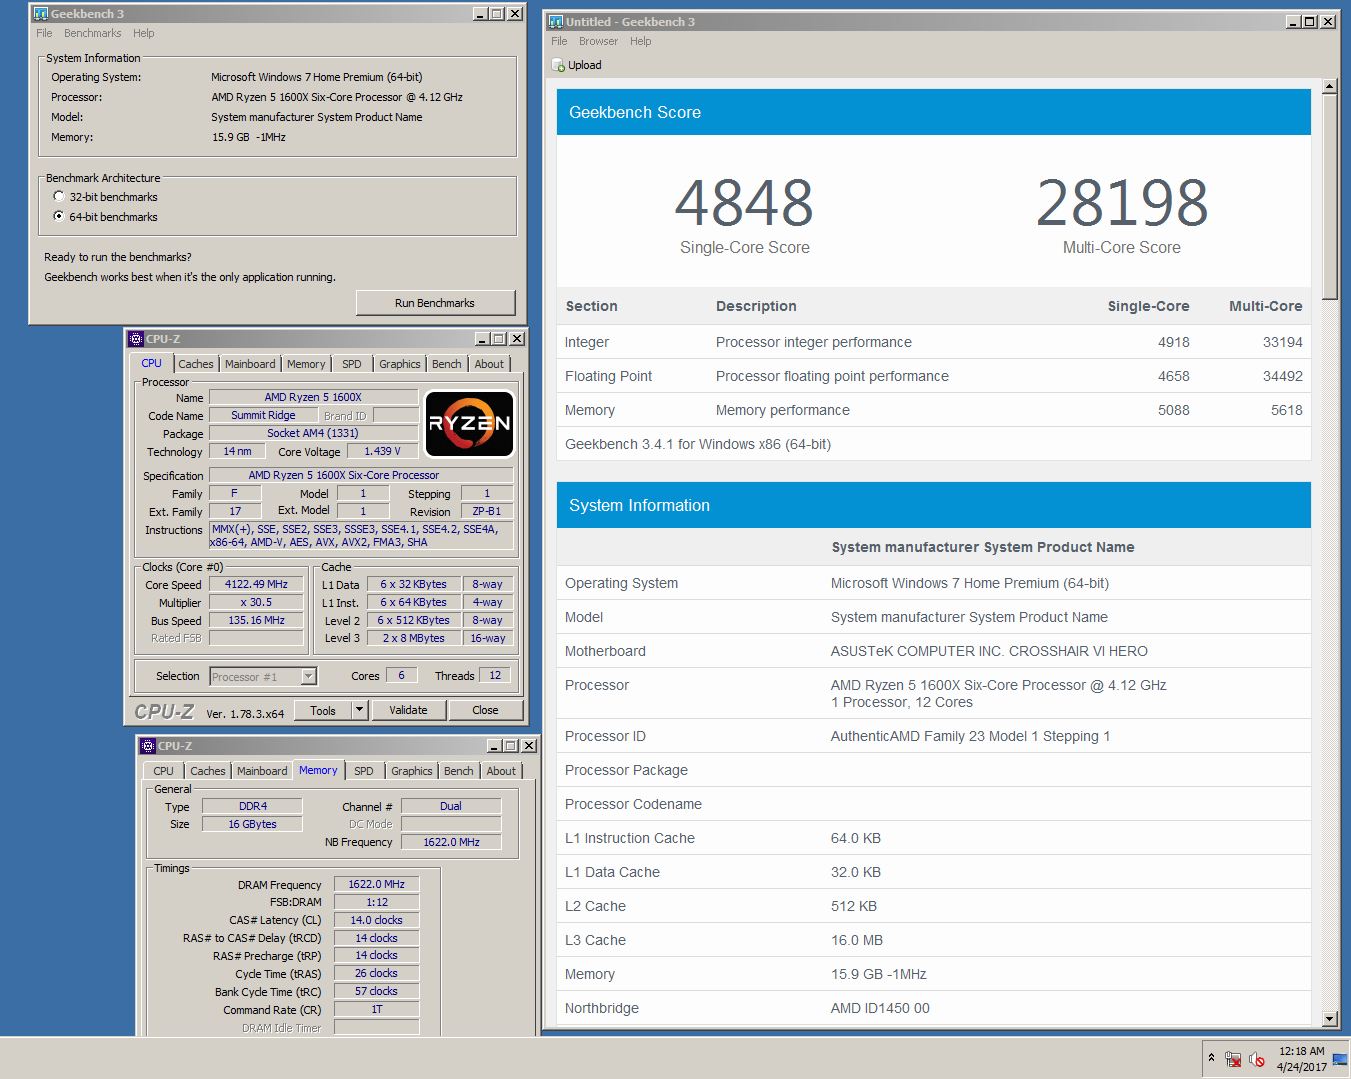Click the CPU-Z title icon on Memory tab window
Image resolution: width=1351 pixels, height=1079 pixels.
148,746
